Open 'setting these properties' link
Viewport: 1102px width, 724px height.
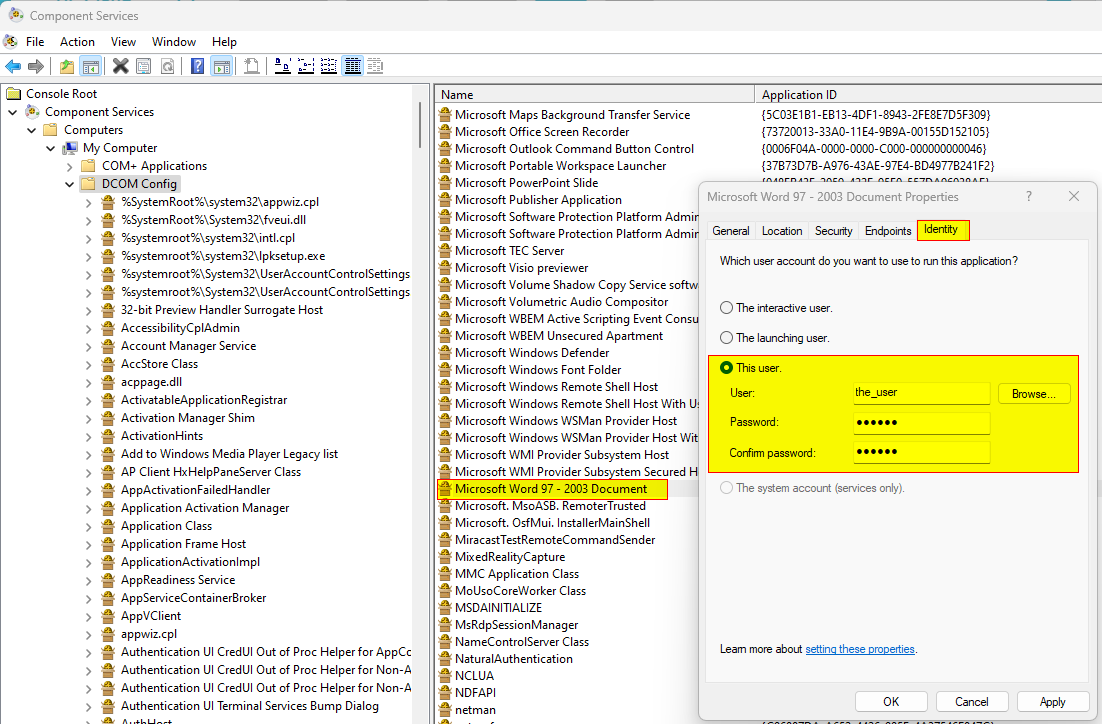pos(859,649)
